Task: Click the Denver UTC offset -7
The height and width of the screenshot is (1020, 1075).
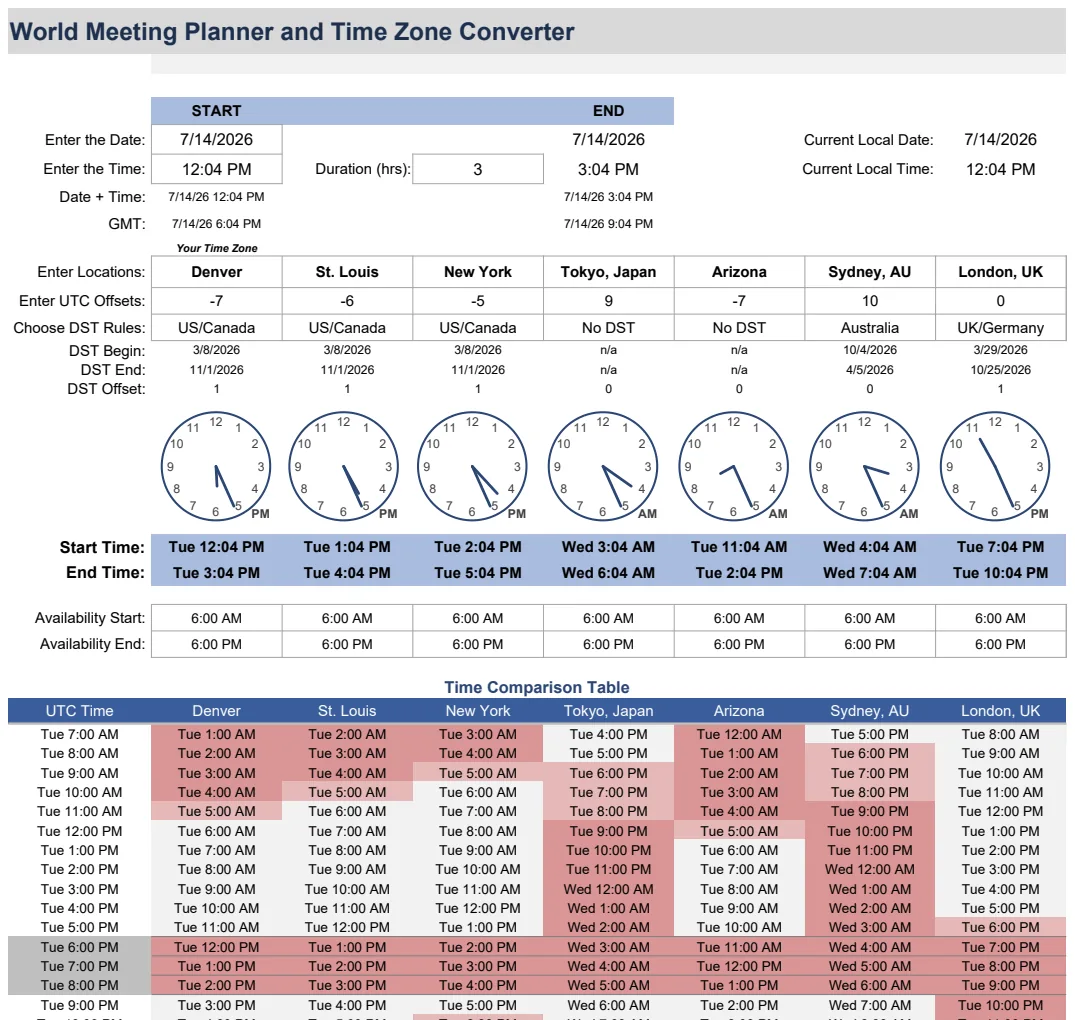Action: [x=217, y=301]
